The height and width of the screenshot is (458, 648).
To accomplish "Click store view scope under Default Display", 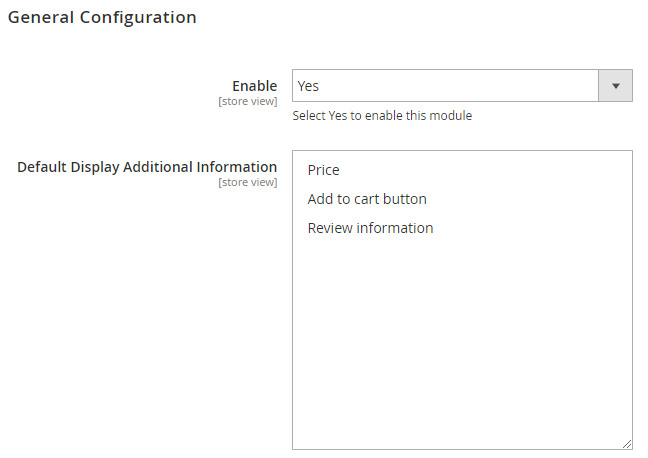I will tap(247, 182).
